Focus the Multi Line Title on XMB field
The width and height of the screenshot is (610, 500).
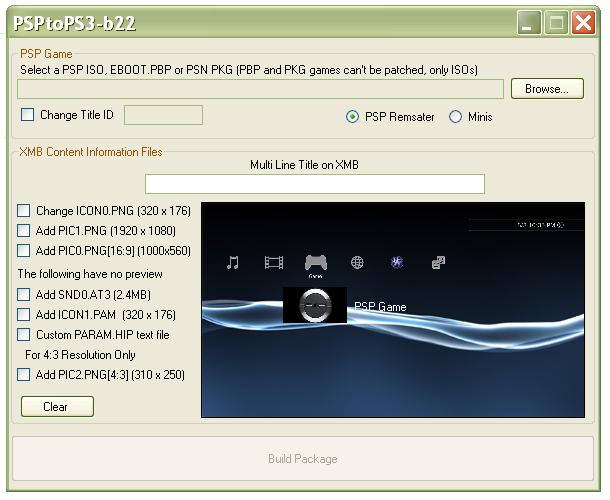coord(314,184)
